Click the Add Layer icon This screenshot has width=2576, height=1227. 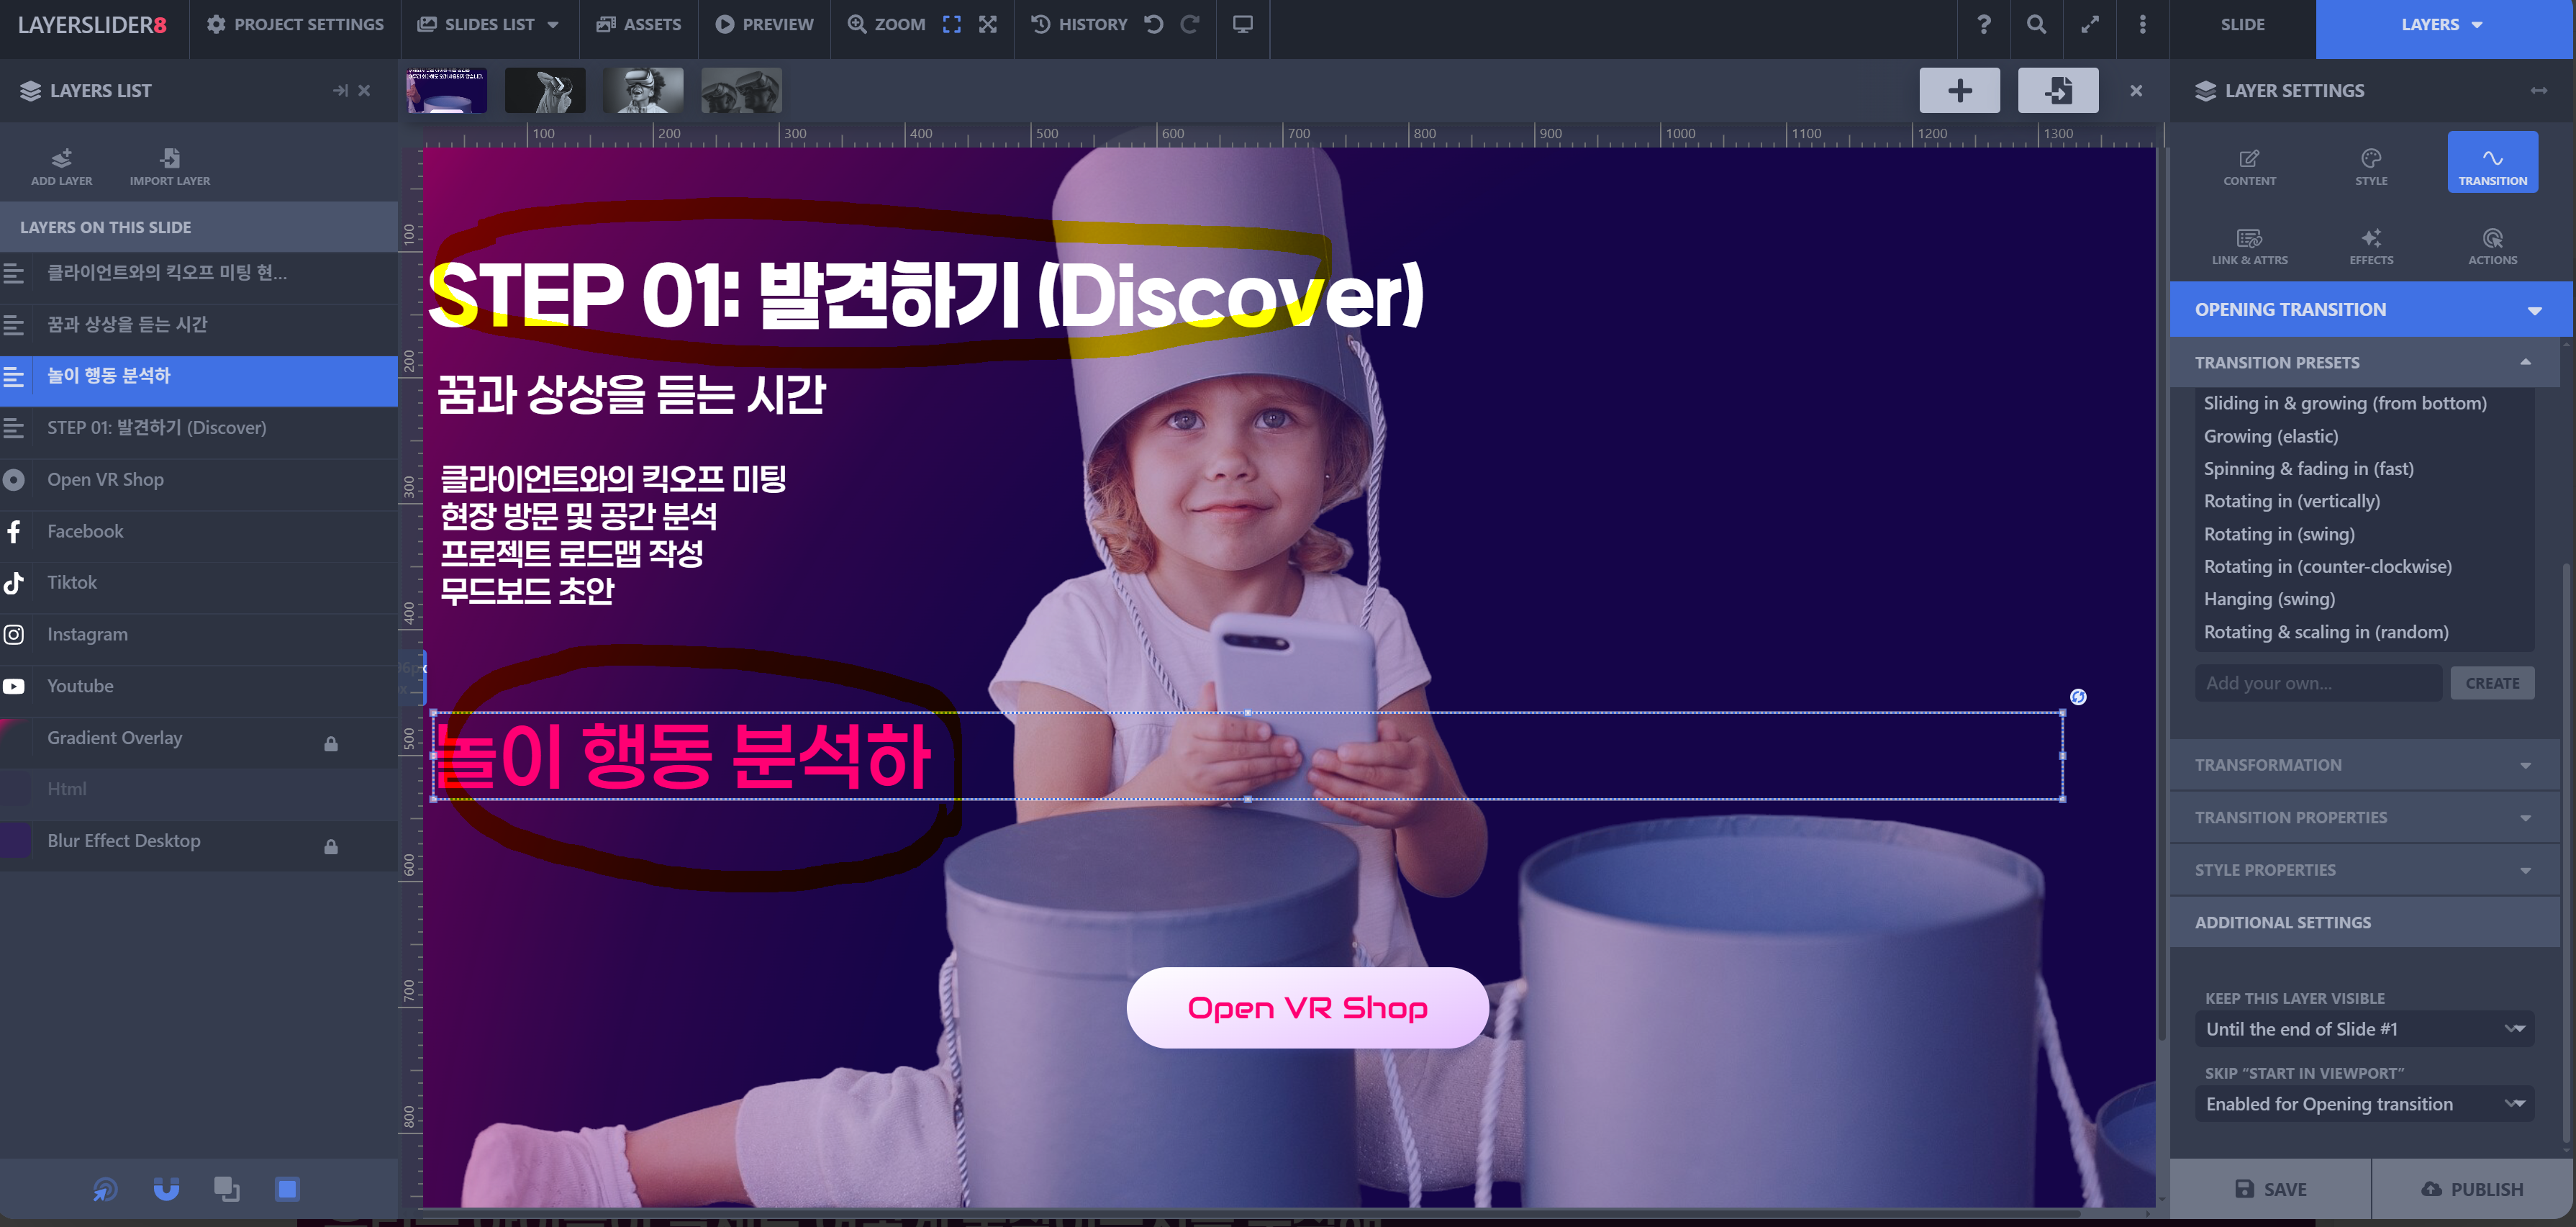pyautogui.click(x=61, y=159)
